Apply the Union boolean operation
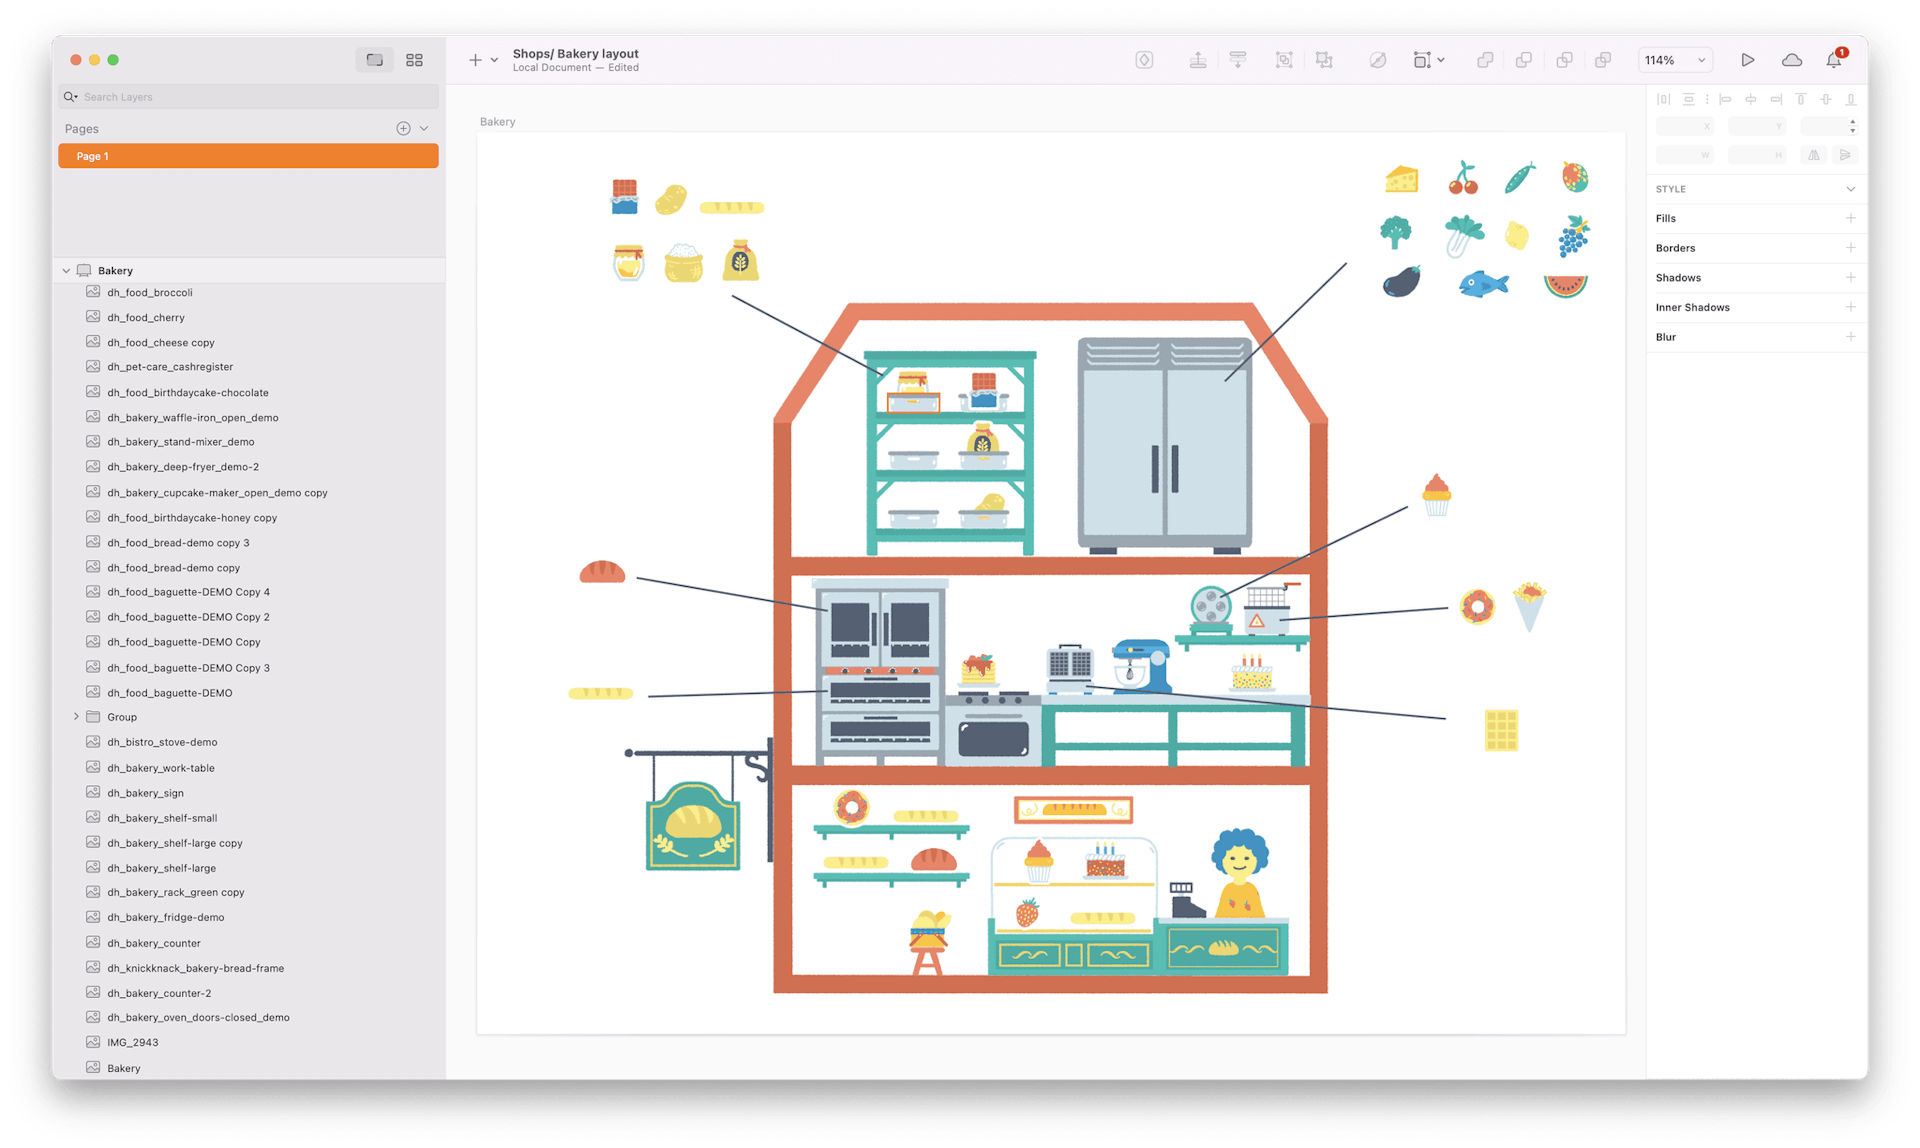Viewport: 1920px width, 1148px height. [1485, 60]
